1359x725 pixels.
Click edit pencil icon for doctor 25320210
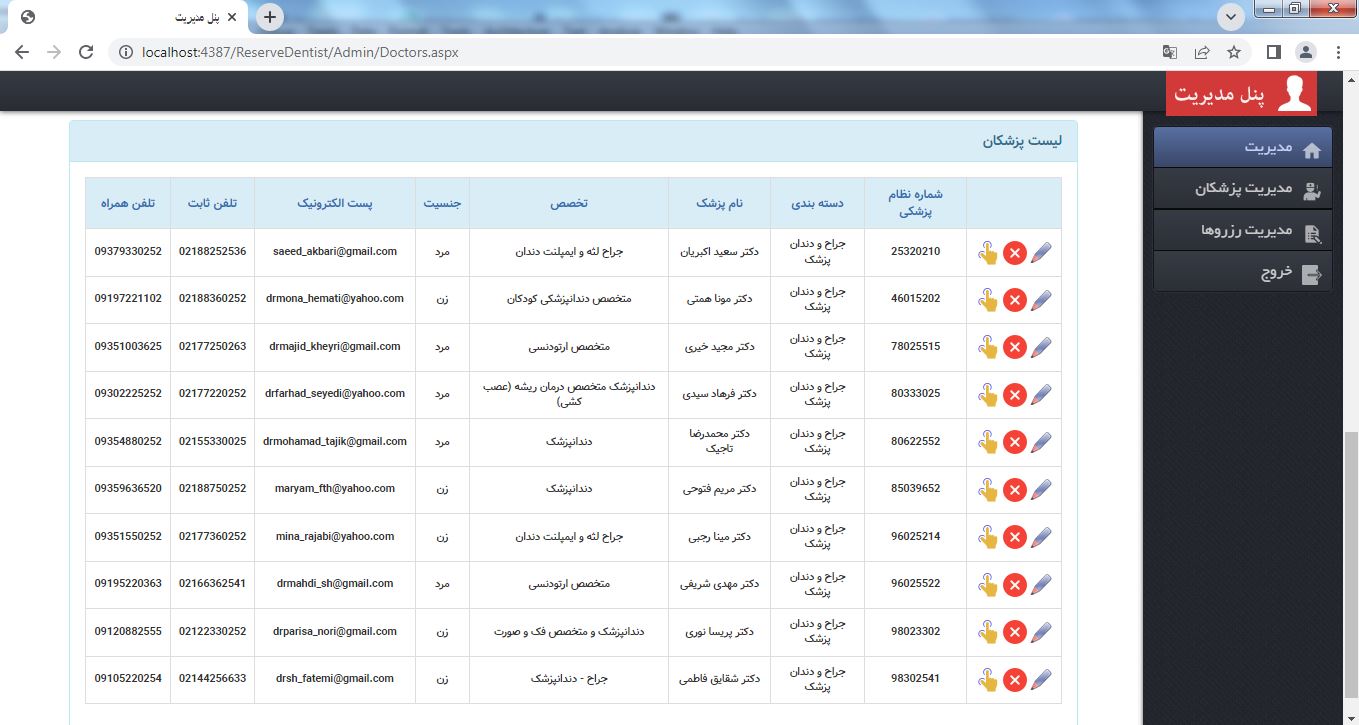[1041, 253]
